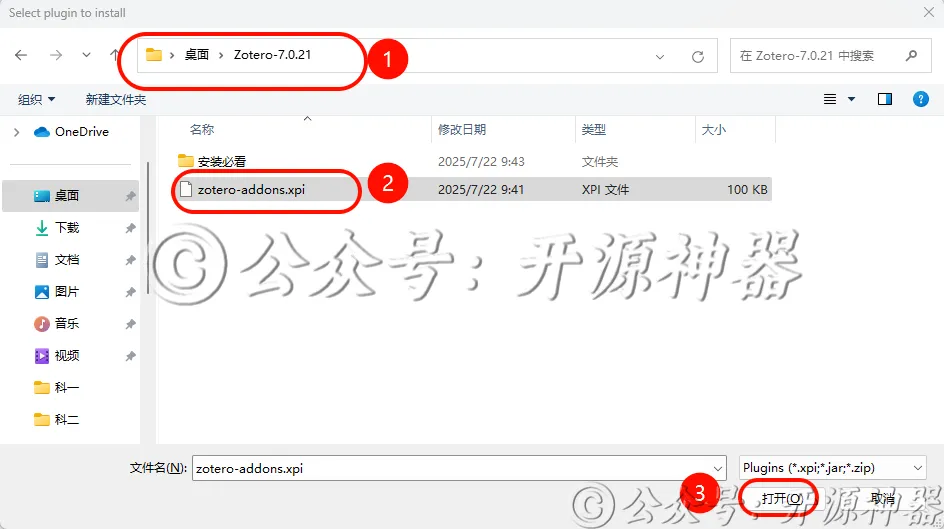Image resolution: width=944 pixels, height=529 pixels.
Task: Click the XPI 文件 type cell
Action: tap(605, 190)
